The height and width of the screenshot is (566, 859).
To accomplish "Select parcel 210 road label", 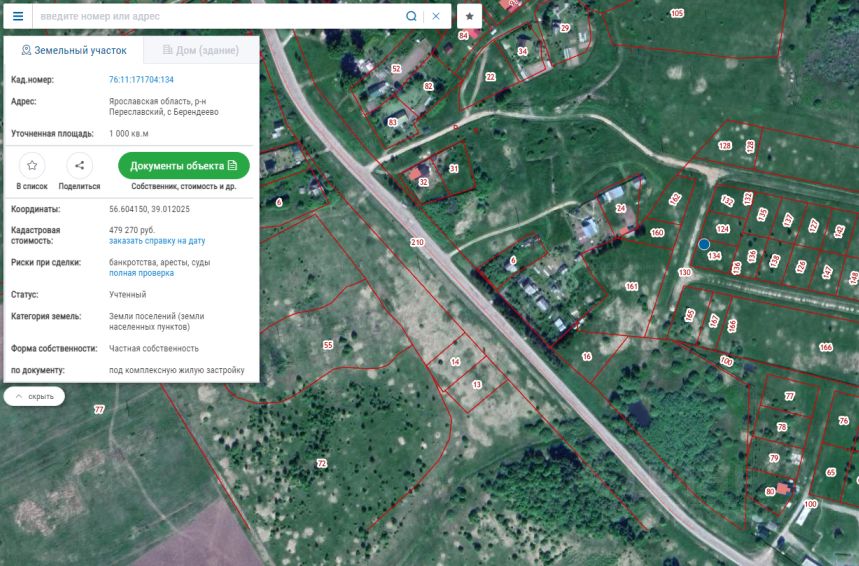I will click(x=417, y=242).
